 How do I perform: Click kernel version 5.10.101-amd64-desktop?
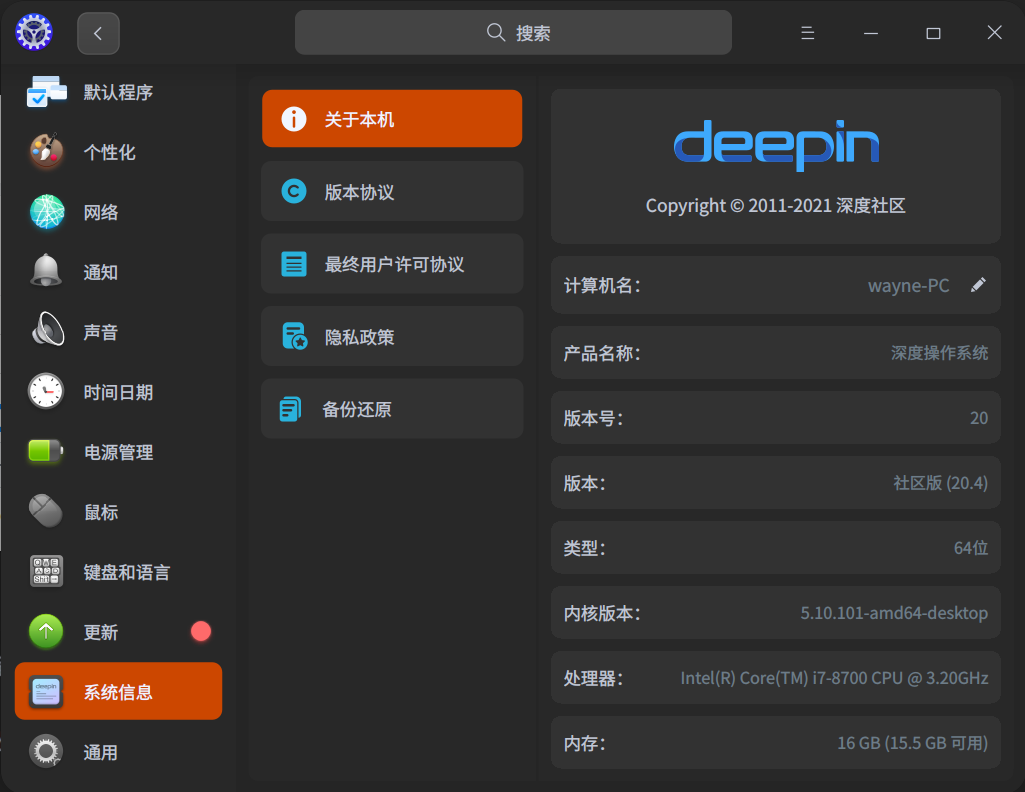click(x=894, y=613)
